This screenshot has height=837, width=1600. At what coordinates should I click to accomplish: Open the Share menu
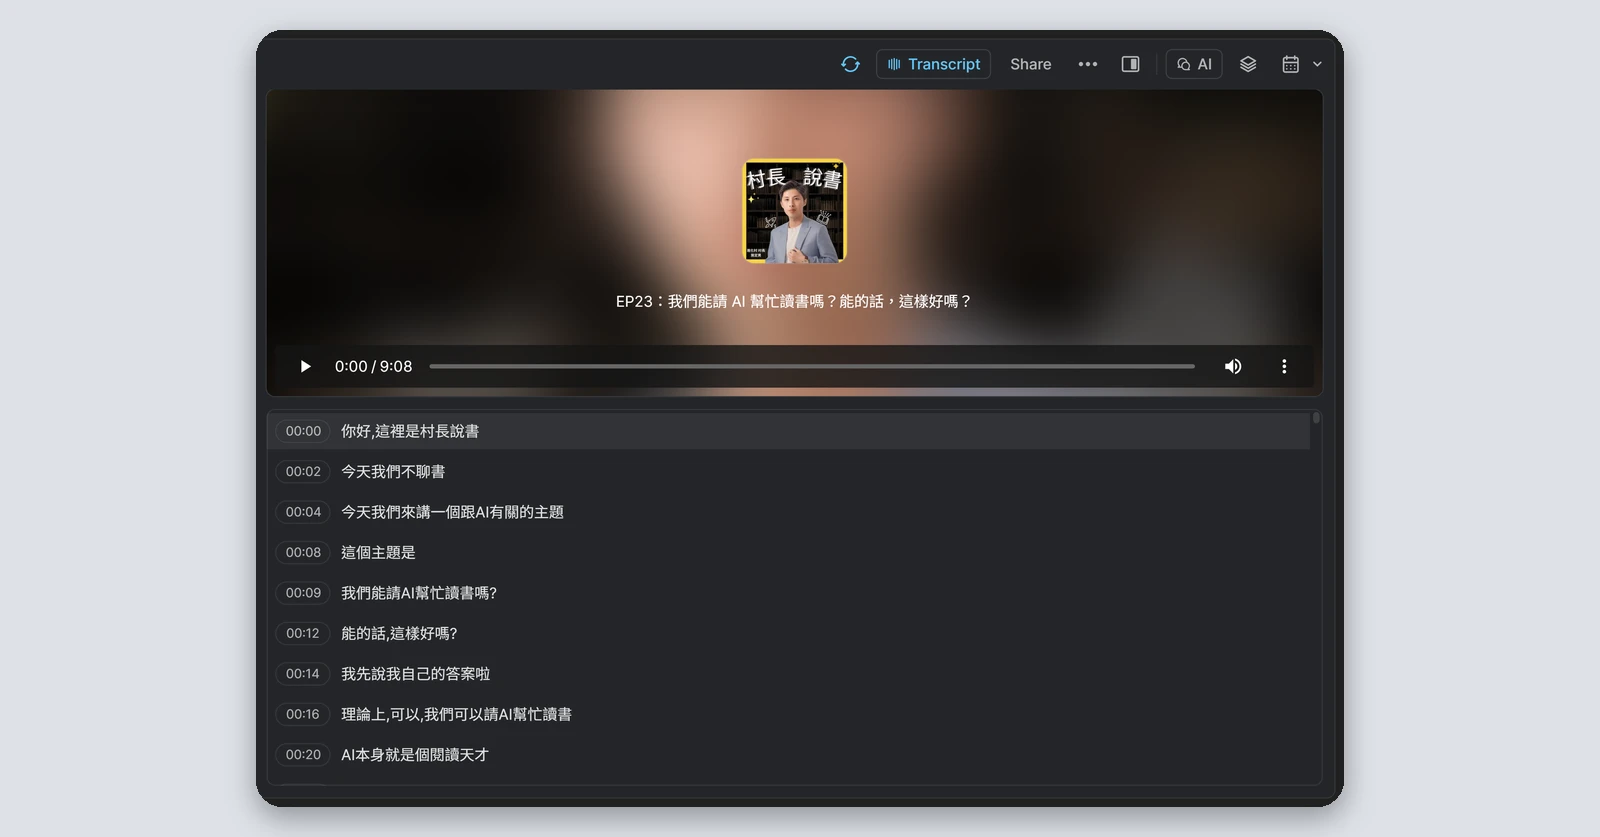point(1030,64)
